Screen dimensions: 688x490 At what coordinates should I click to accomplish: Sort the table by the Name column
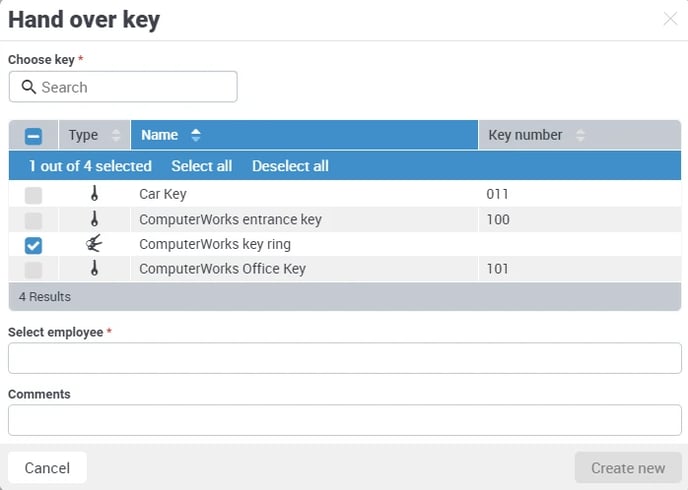pyautogui.click(x=304, y=135)
